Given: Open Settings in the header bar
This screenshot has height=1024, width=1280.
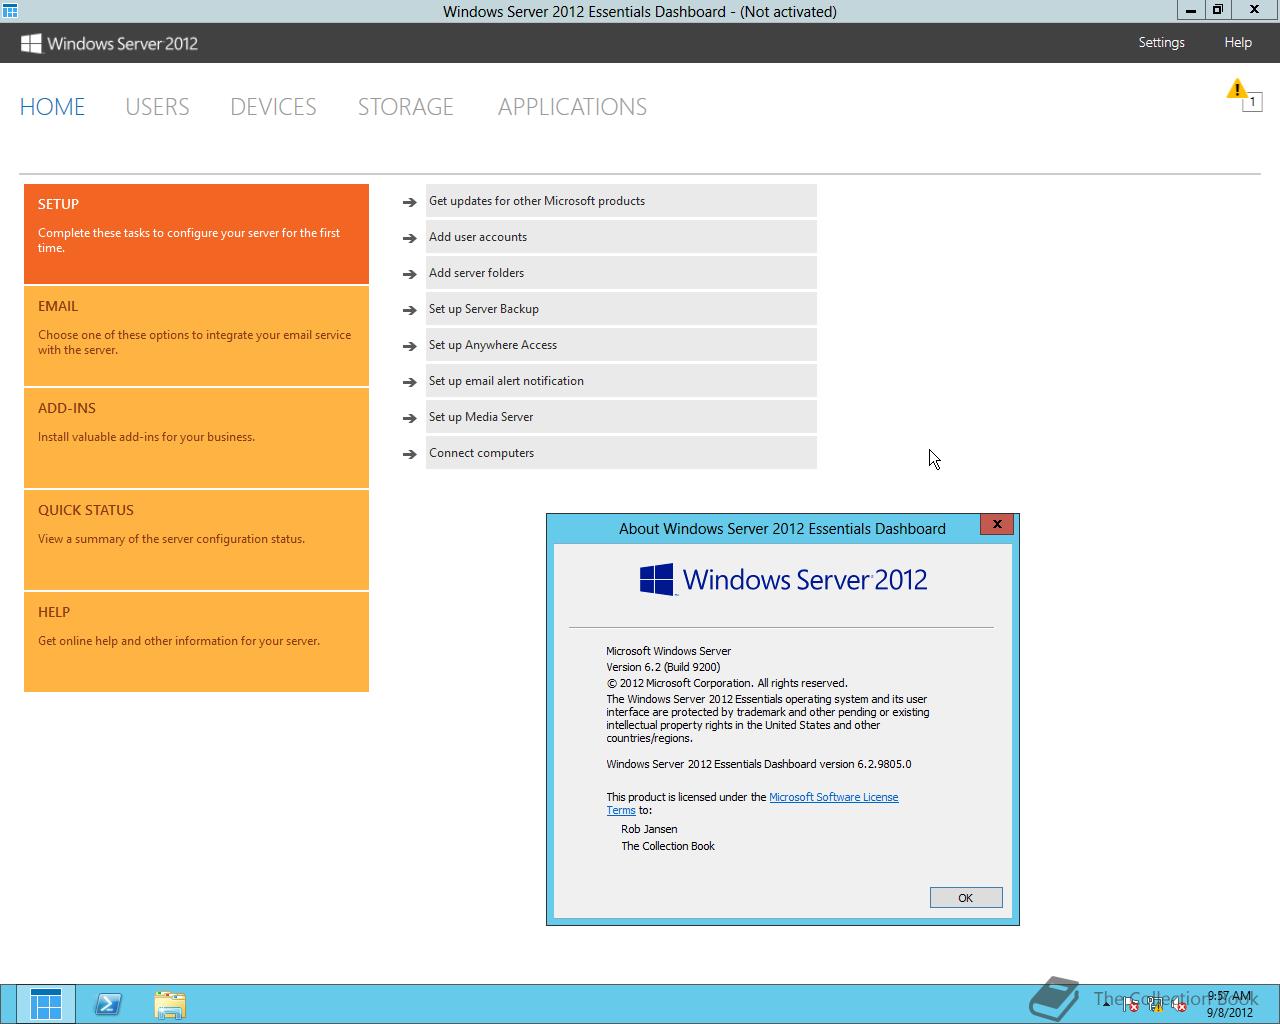Looking at the screenshot, I should click(1161, 42).
